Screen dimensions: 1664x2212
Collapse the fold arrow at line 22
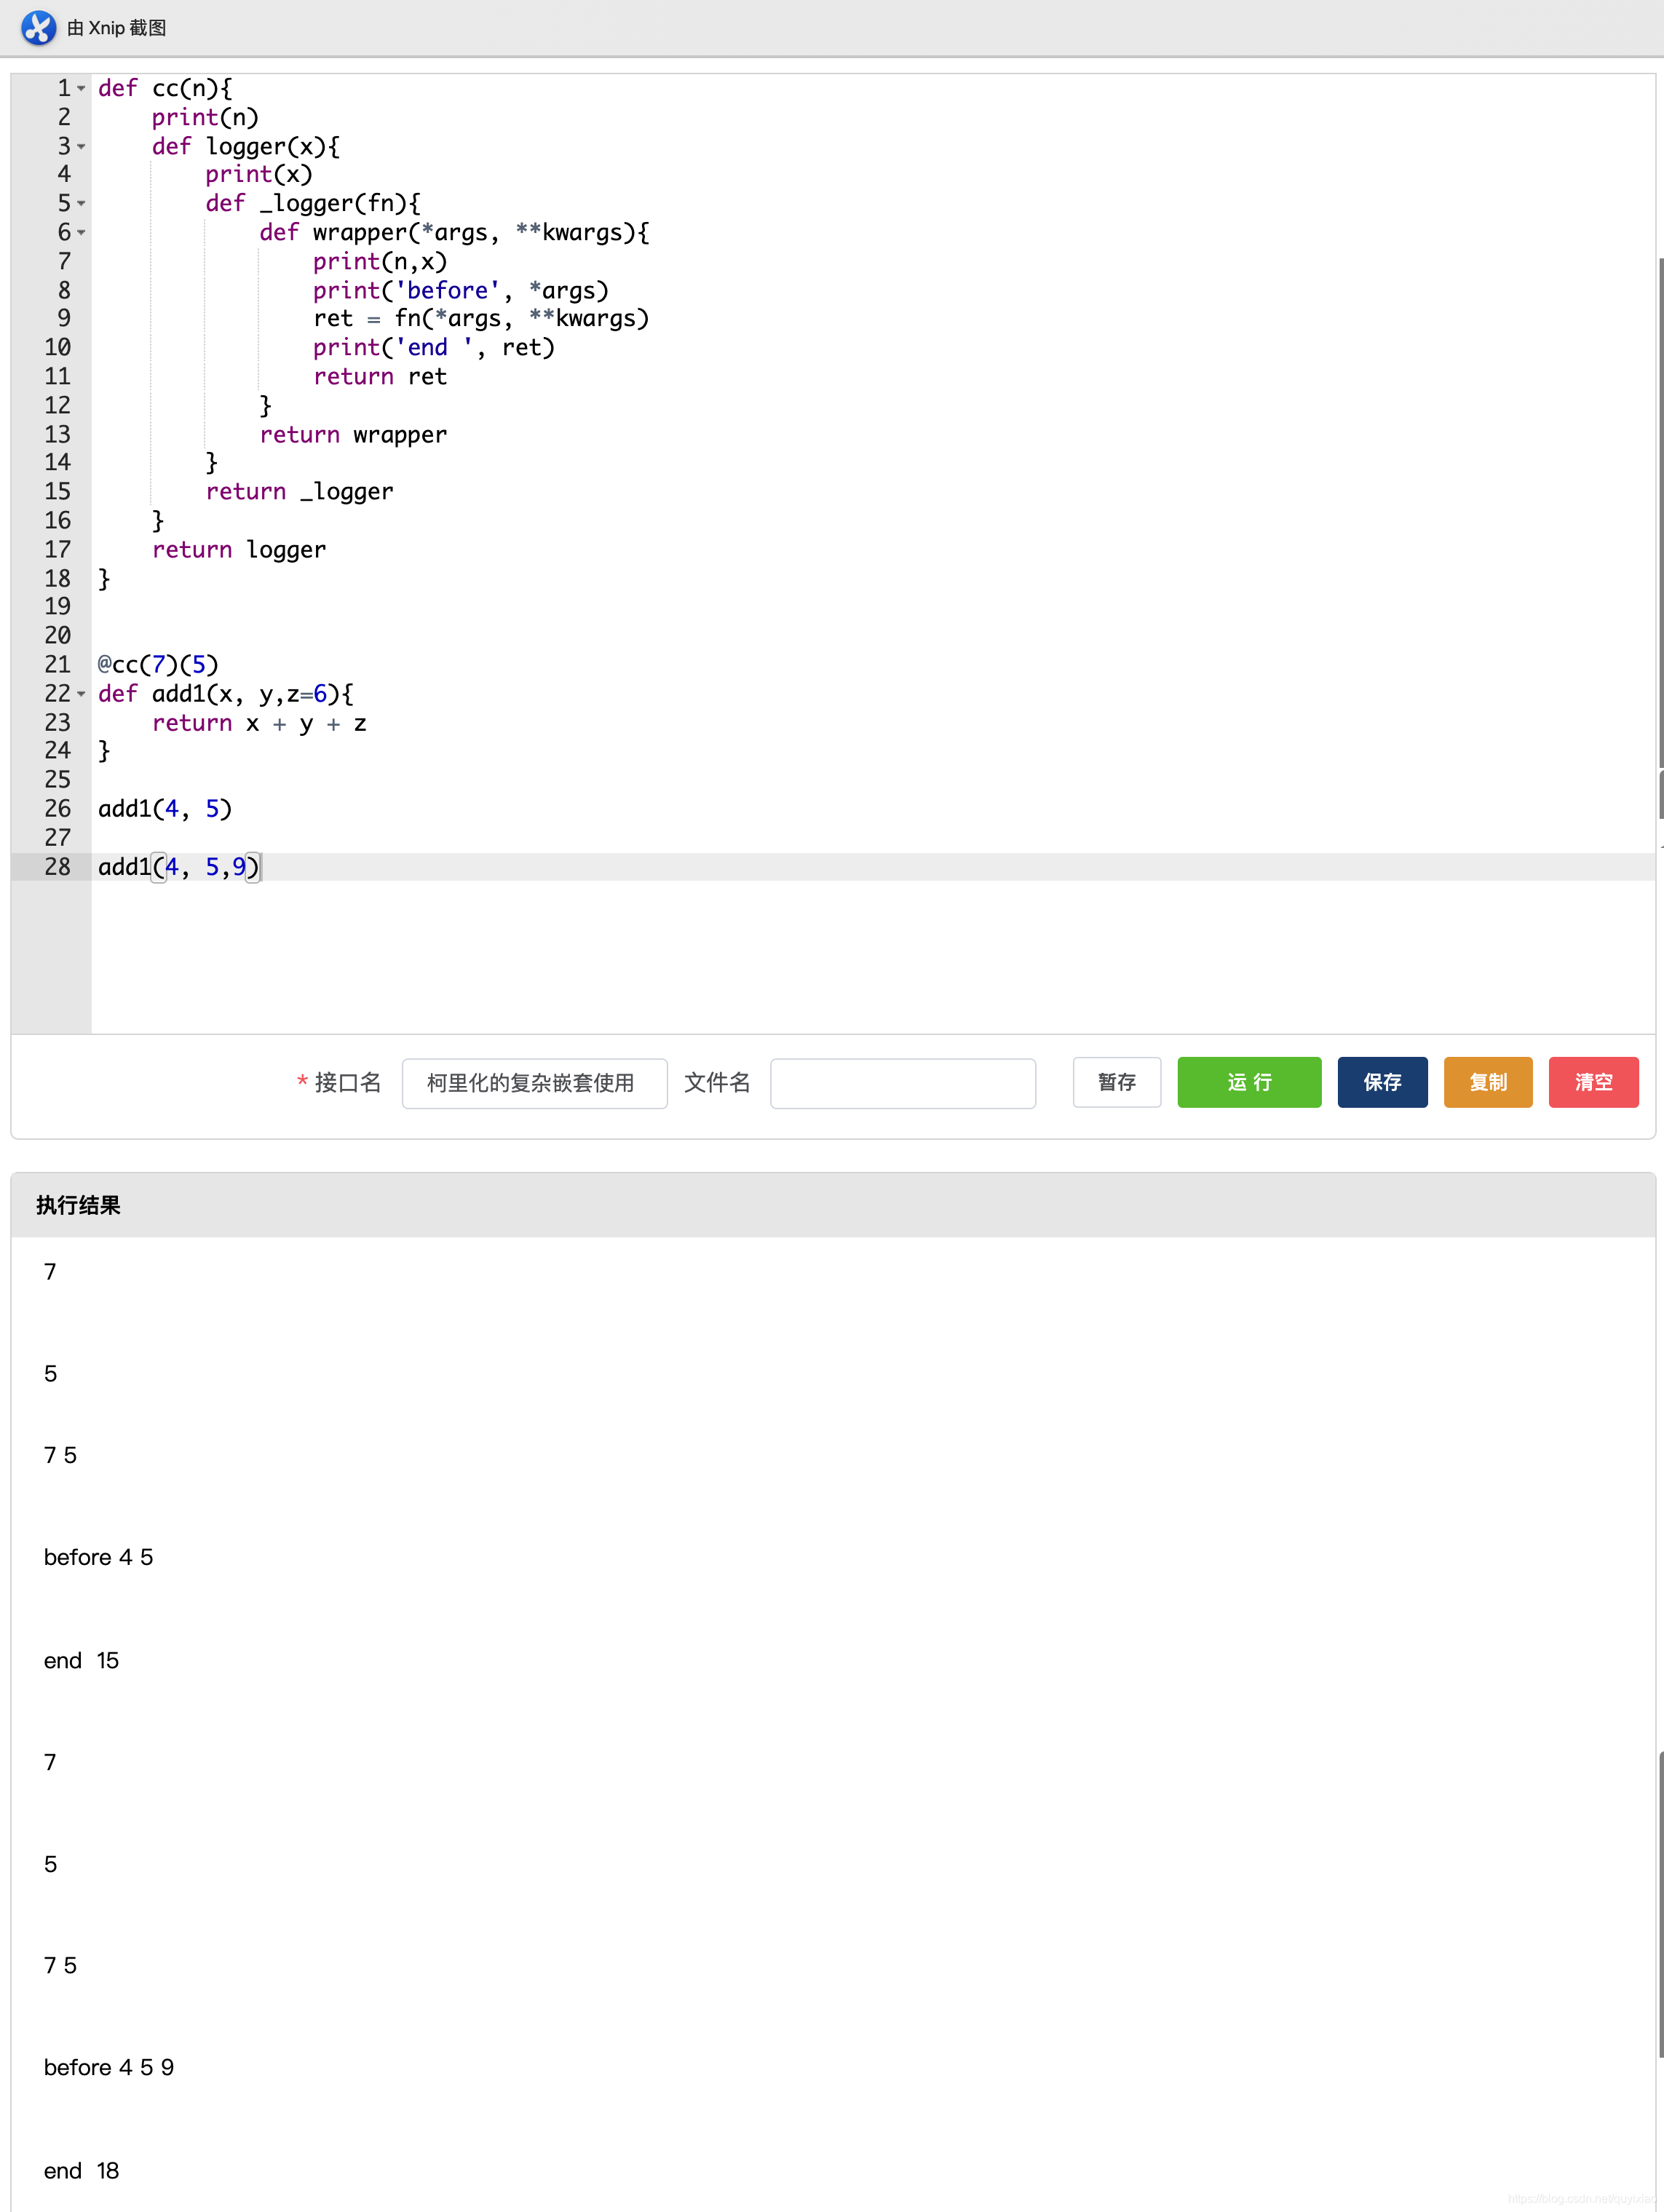[x=82, y=694]
